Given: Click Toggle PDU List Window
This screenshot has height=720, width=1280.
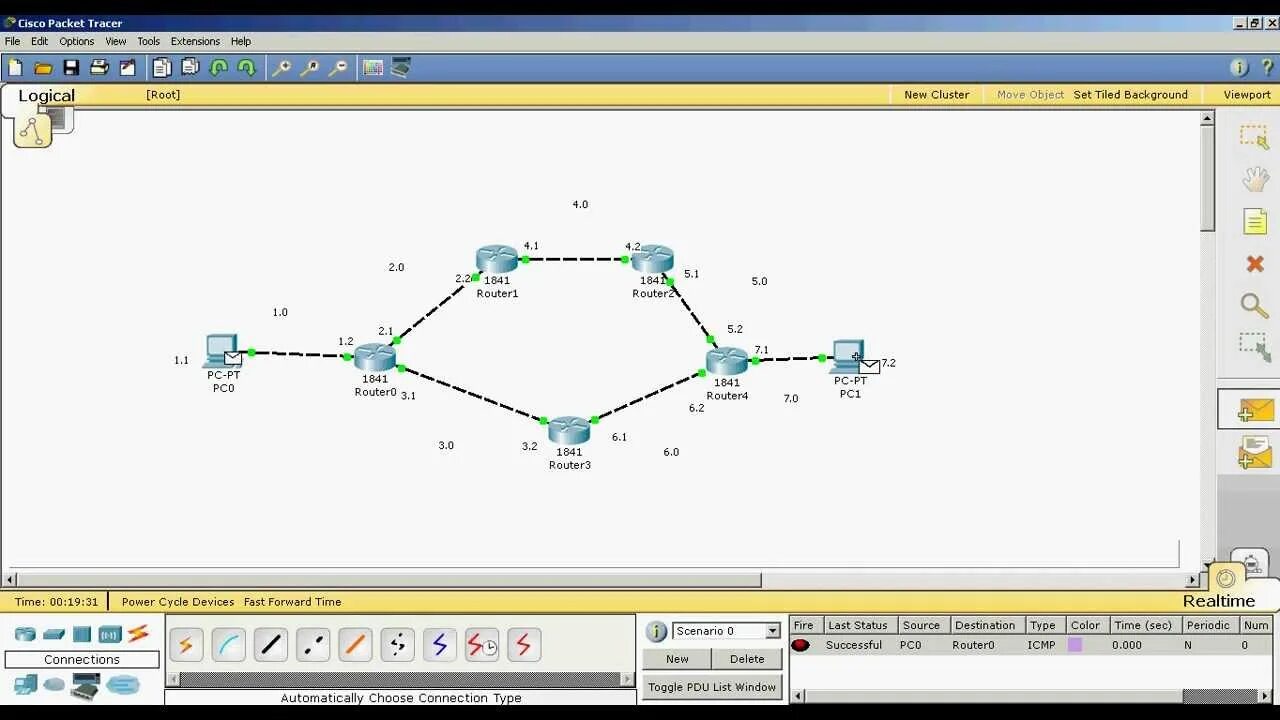Looking at the screenshot, I should click(x=712, y=687).
